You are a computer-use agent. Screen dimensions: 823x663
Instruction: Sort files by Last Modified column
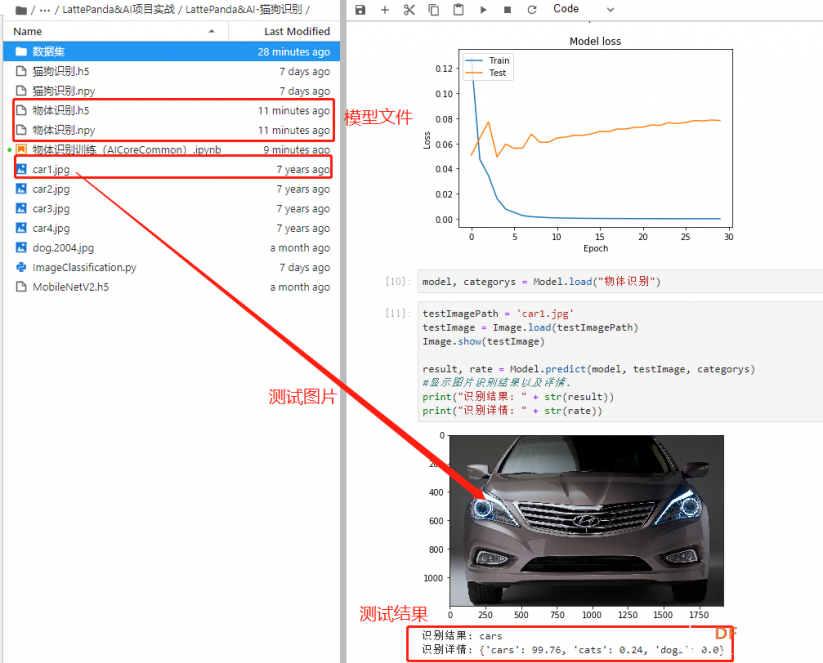coord(284,31)
